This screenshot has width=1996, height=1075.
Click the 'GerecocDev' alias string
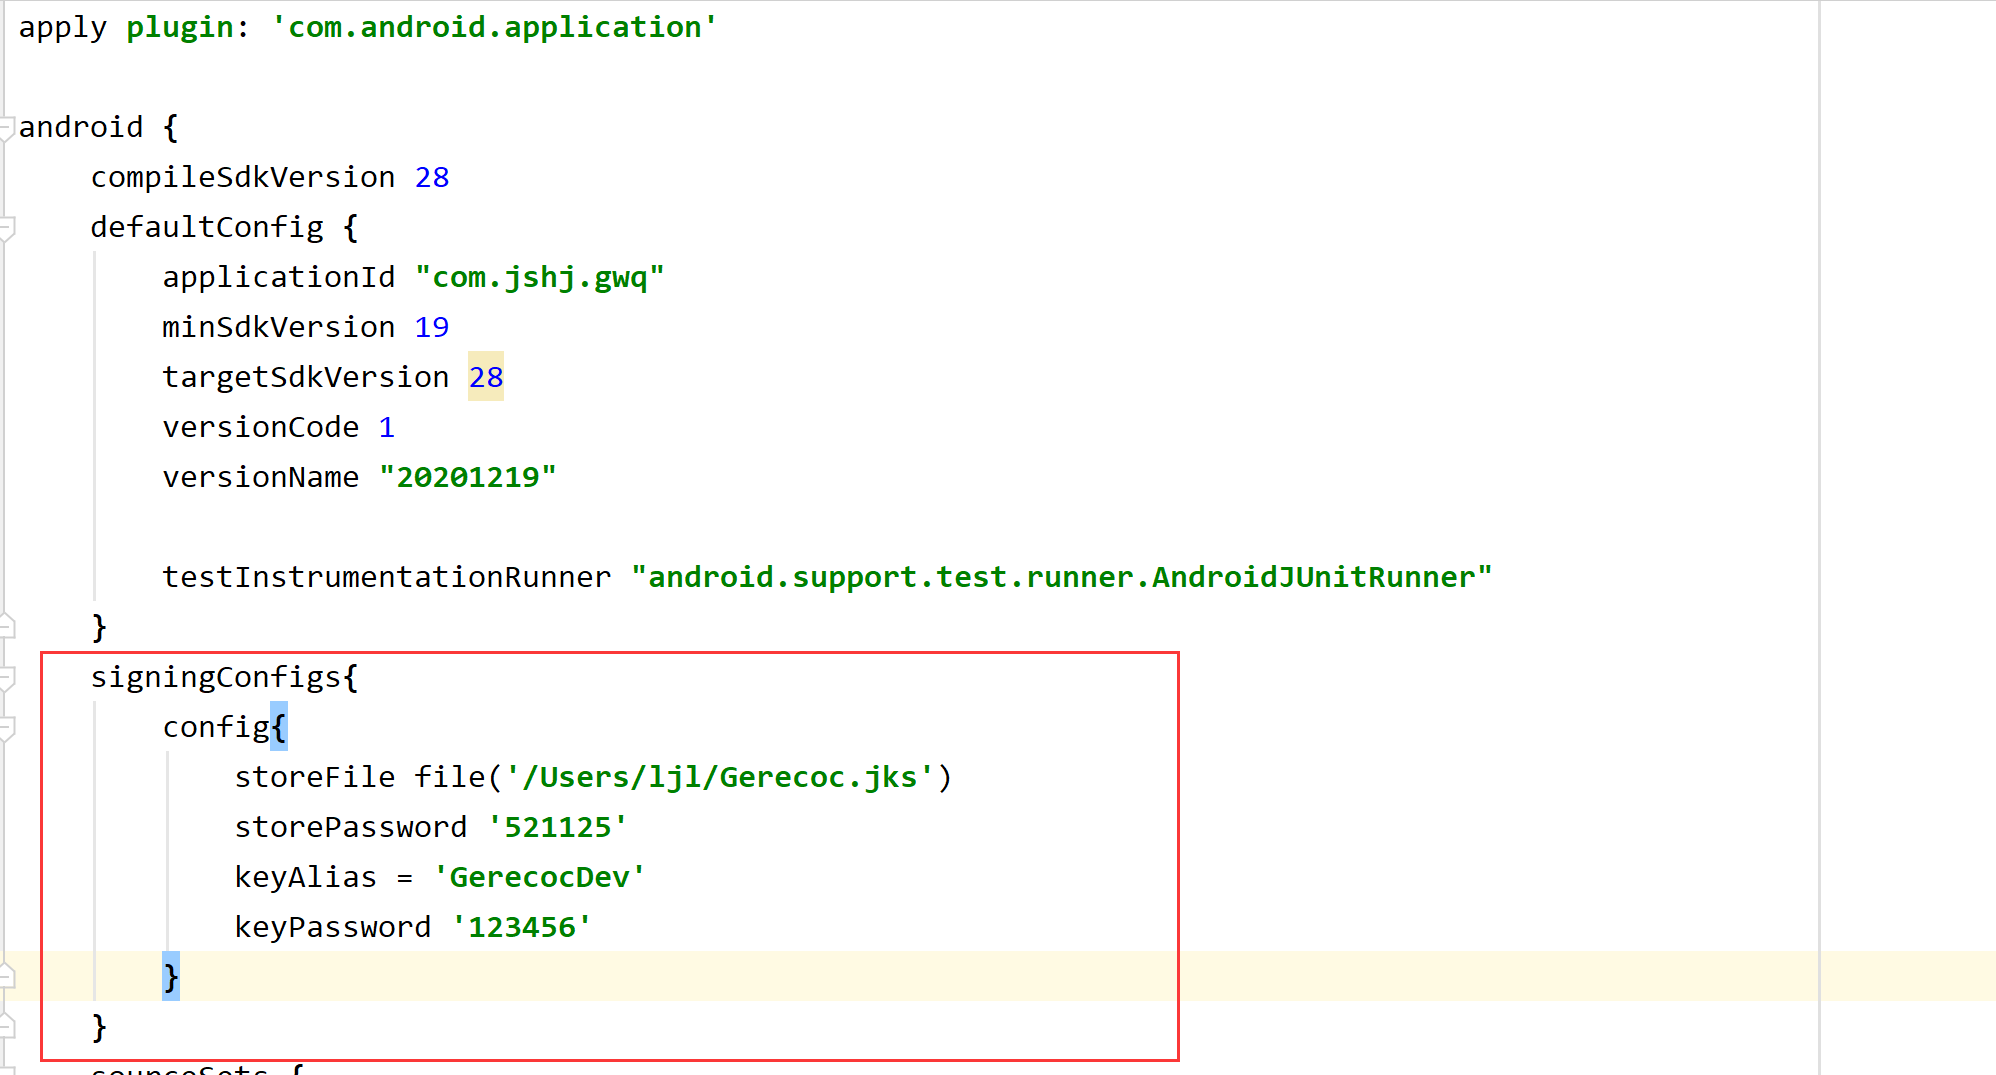(x=540, y=877)
